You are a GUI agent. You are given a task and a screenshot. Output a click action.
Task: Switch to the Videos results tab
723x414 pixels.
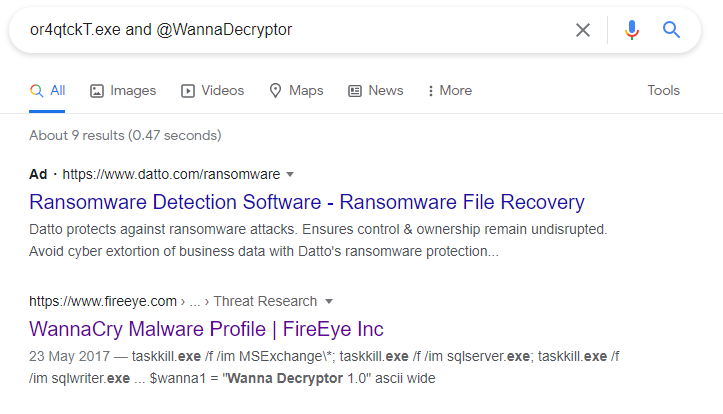coord(213,90)
